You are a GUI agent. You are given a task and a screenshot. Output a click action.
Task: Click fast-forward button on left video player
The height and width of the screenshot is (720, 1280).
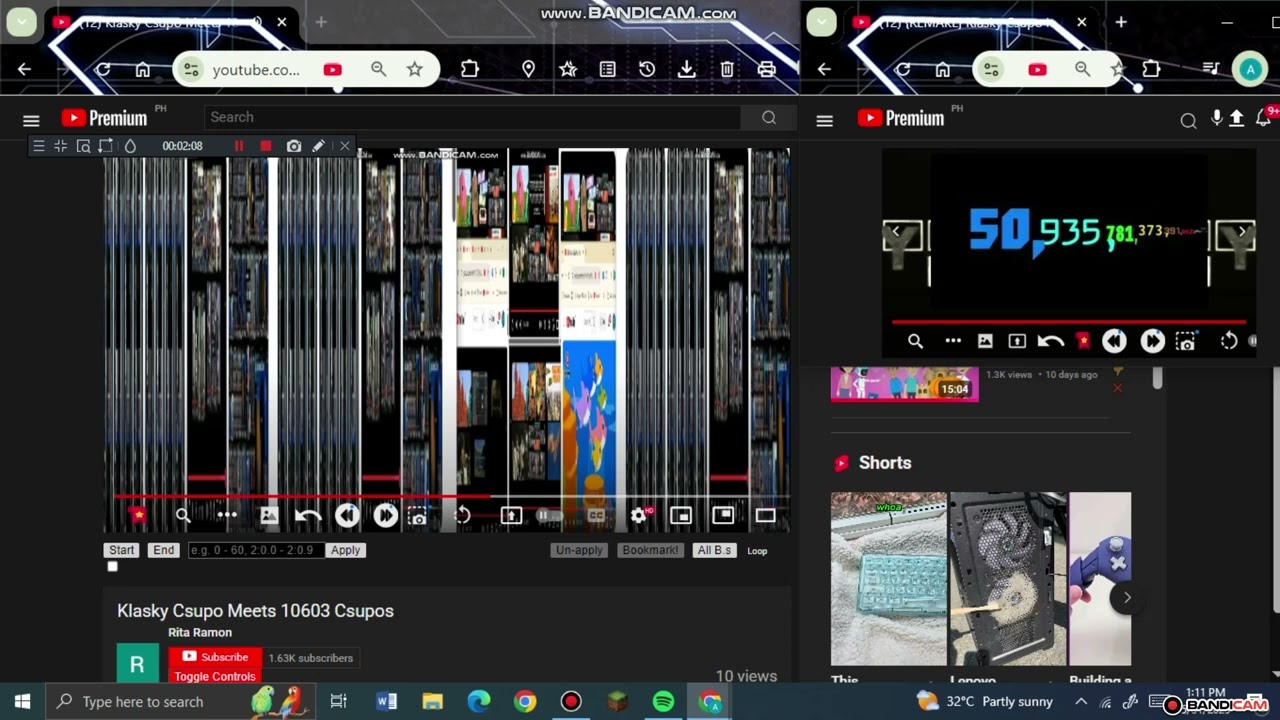[x=385, y=515]
